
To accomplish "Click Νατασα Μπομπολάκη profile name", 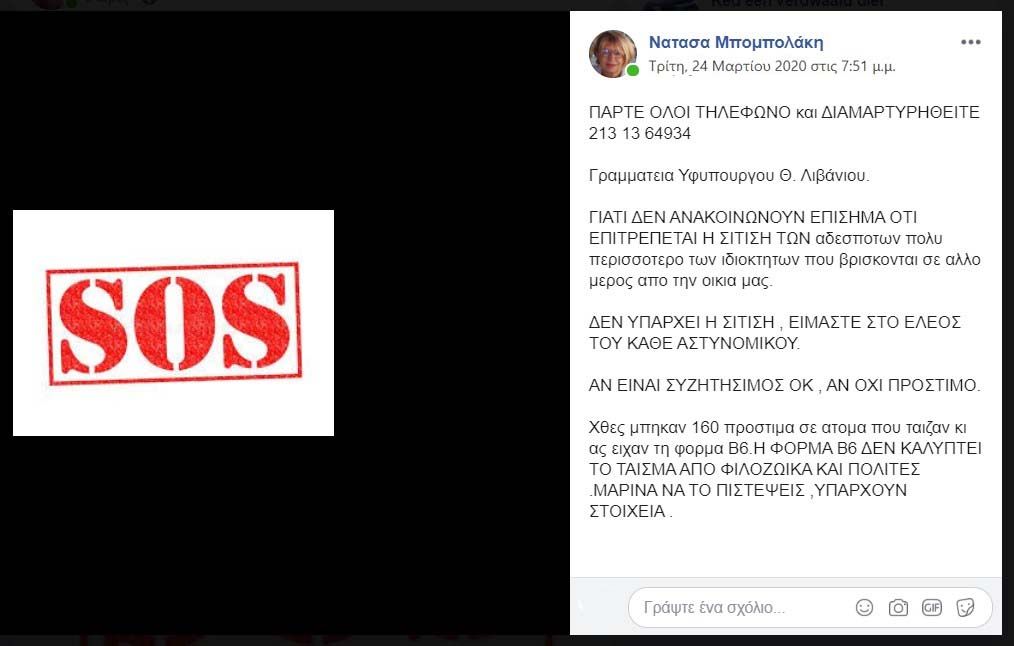I will pyautogui.click(x=736, y=43).
